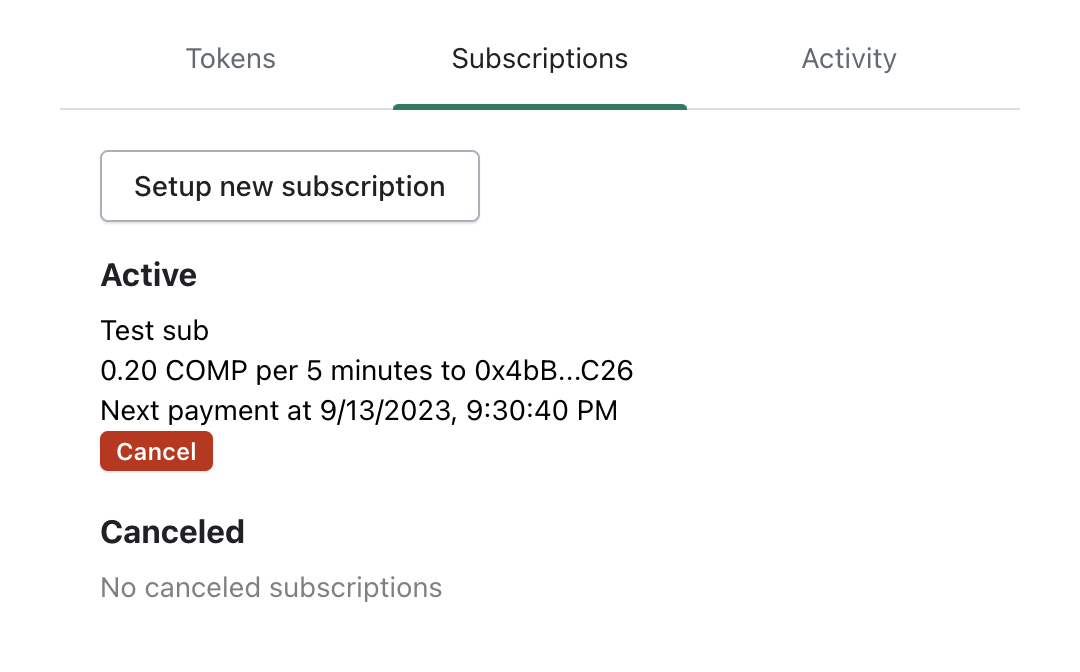Viewport: 1080px width, 672px height.
Task: Click the Canceled section heading
Action: click(172, 532)
